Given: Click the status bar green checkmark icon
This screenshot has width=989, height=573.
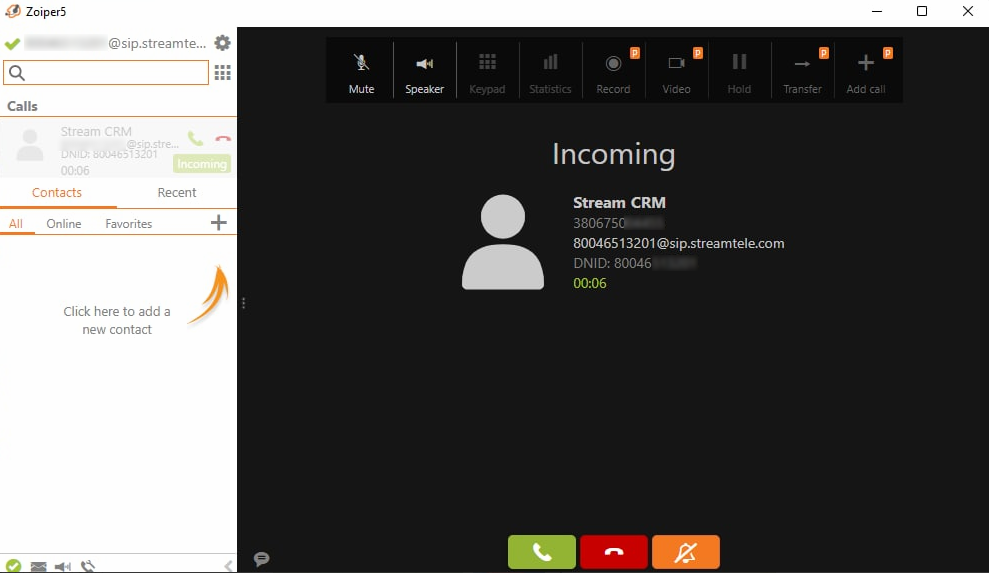Looking at the screenshot, I should 13,565.
